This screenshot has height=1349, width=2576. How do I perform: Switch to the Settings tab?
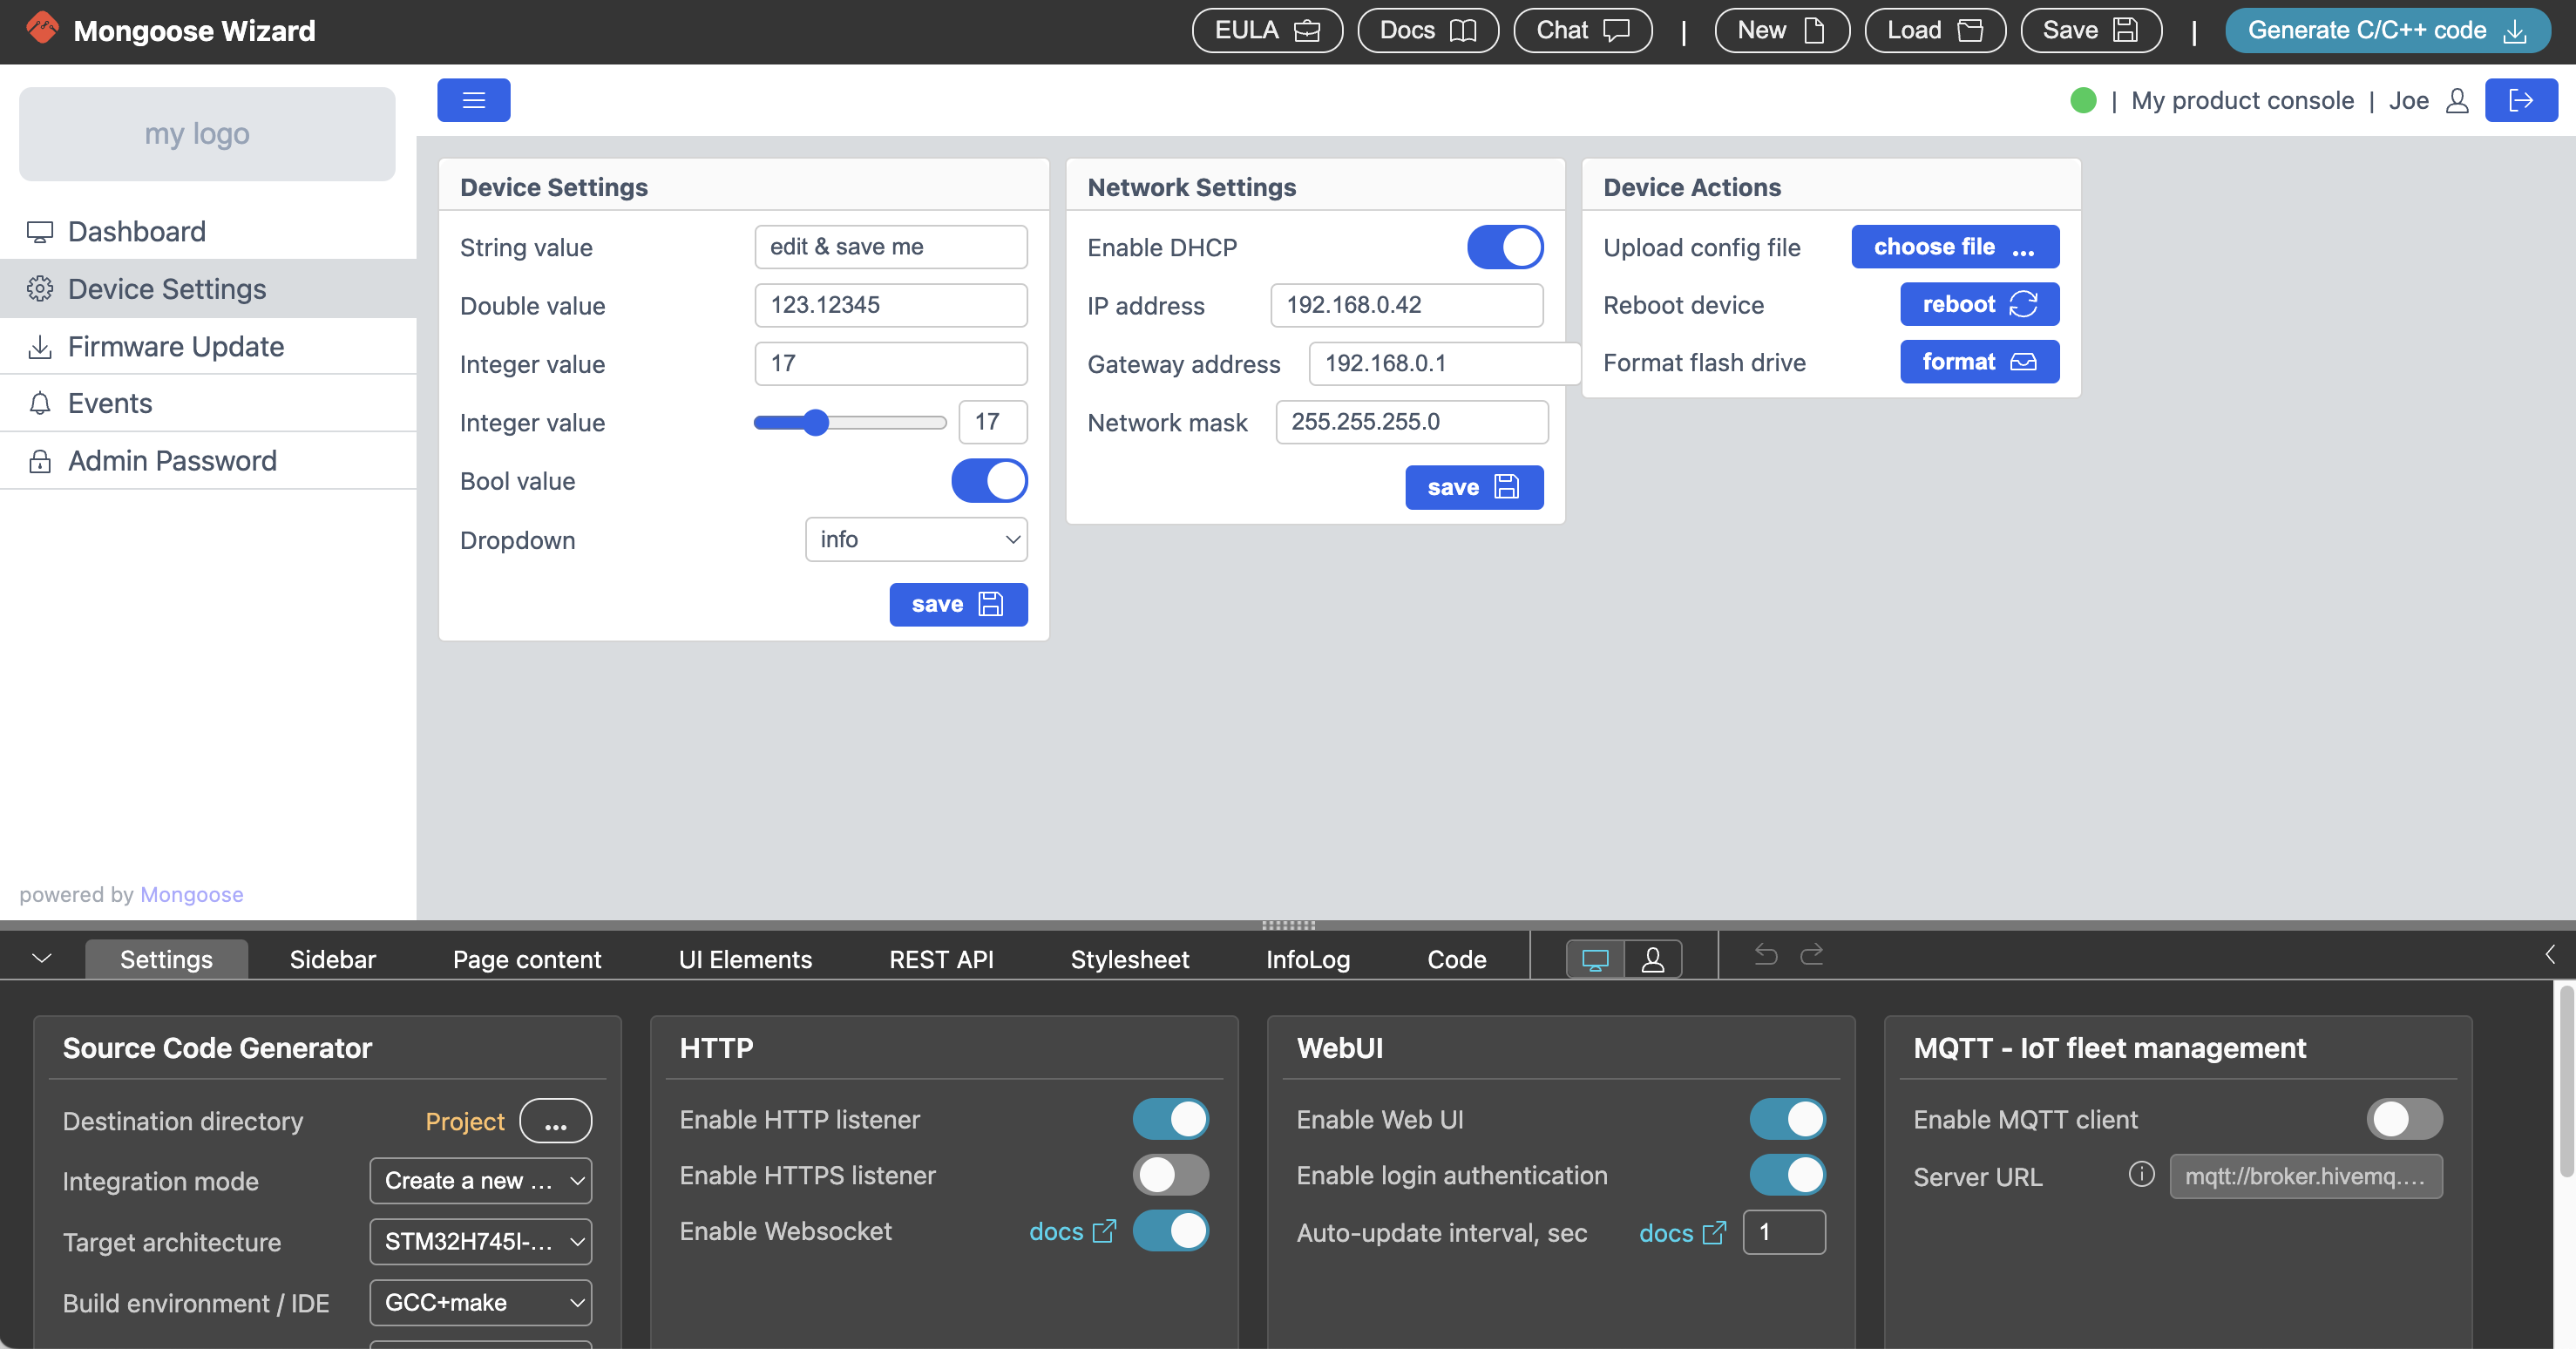pos(166,959)
